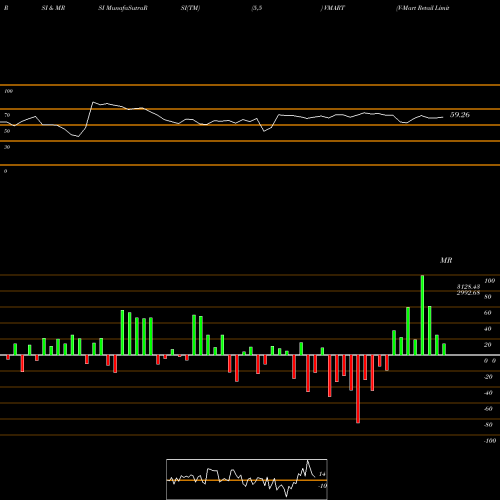The image size is (500, 500).
Task: Click the MR panel title label
Action: coord(446,260)
